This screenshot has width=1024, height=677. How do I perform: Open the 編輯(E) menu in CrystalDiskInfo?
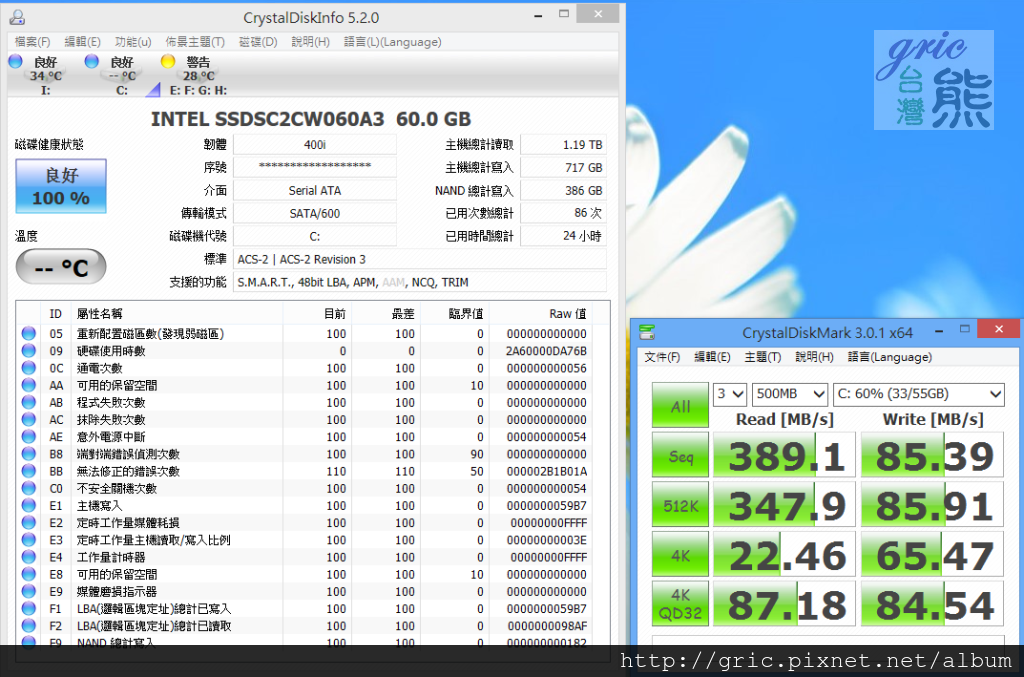pos(82,42)
